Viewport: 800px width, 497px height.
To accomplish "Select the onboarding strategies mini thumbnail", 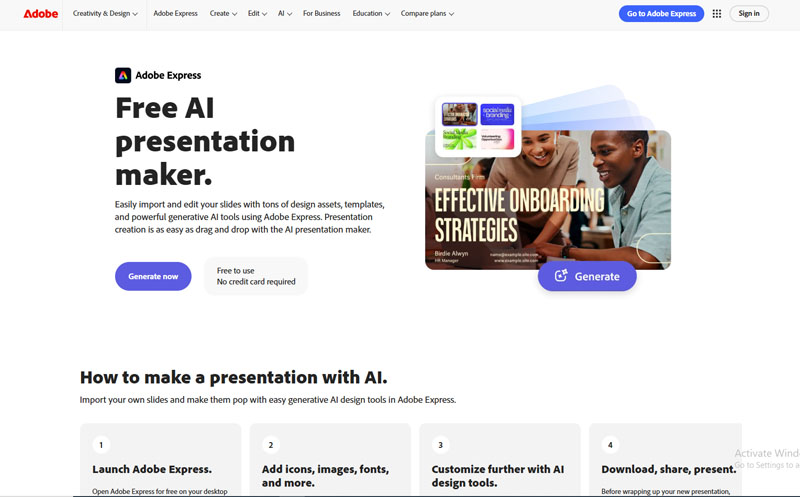I will (460, 114).
